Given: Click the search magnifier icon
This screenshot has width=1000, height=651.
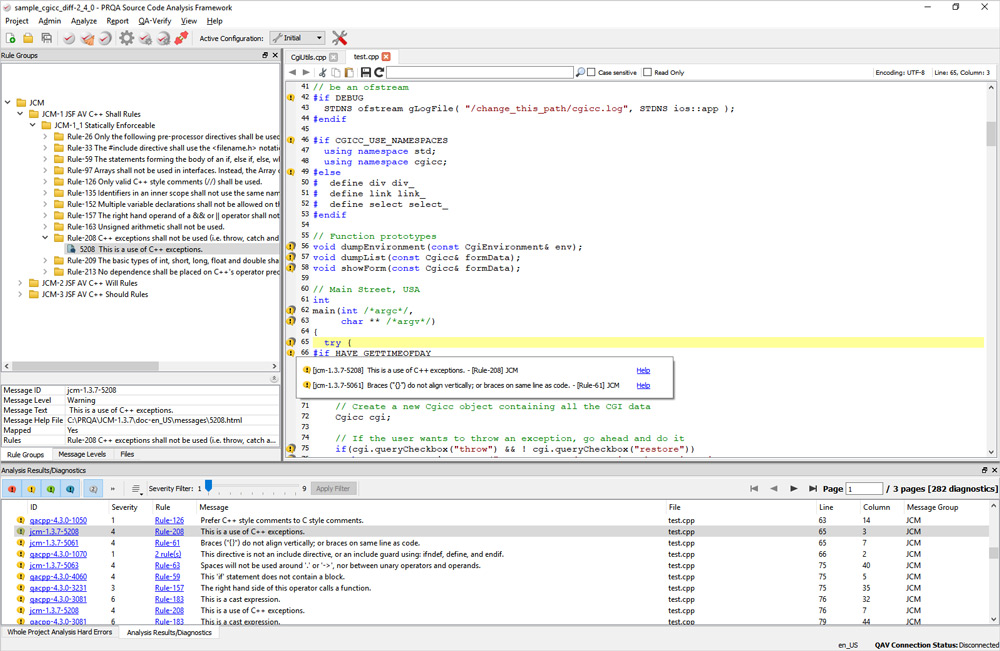Looking at the screenshot, I should click(580, 73).
